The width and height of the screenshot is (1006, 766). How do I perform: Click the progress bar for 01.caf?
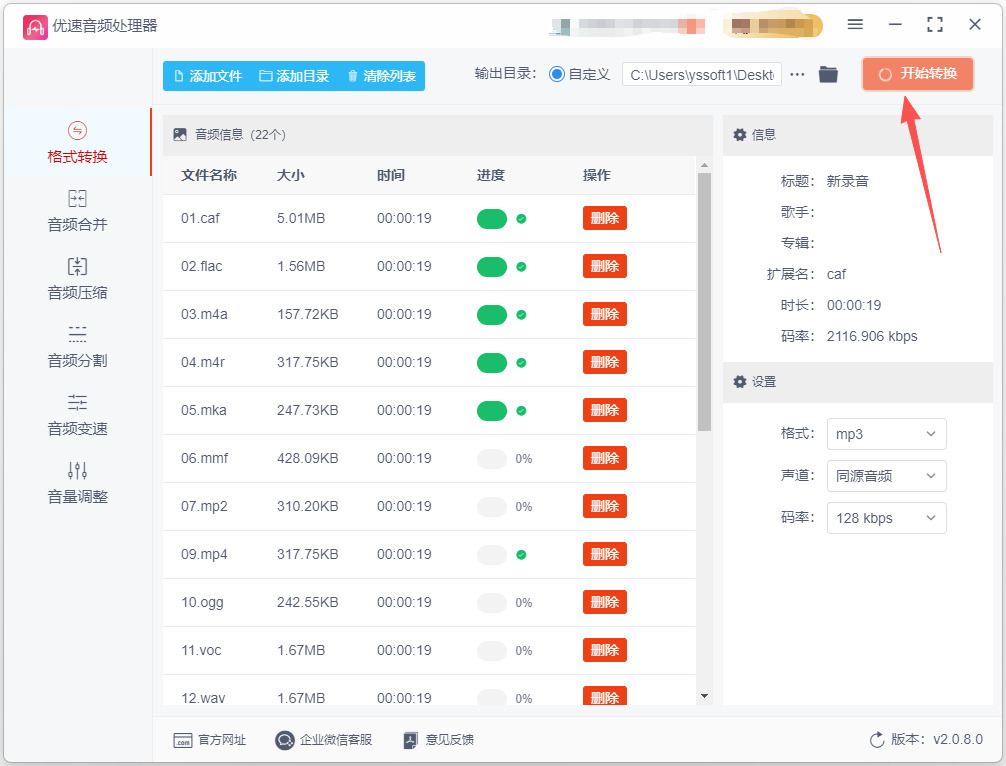pyautogui.click(x=492, y=219)
